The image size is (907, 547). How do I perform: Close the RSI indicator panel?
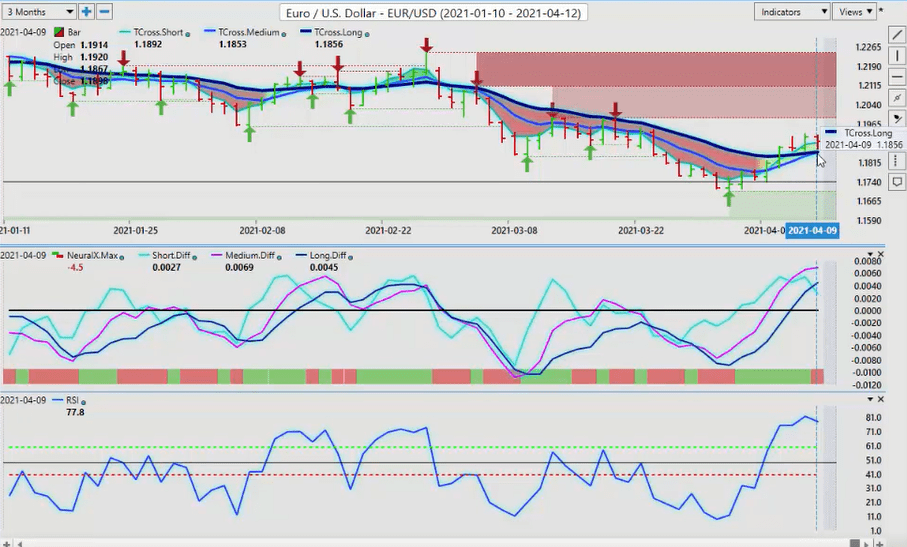[881, 400]
